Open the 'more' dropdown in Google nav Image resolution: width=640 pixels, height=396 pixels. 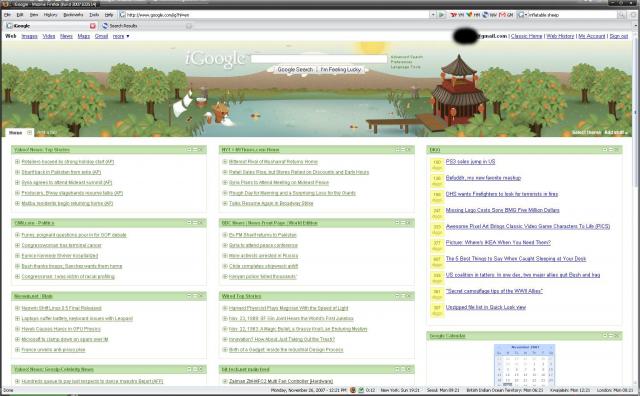click(121, 36)
